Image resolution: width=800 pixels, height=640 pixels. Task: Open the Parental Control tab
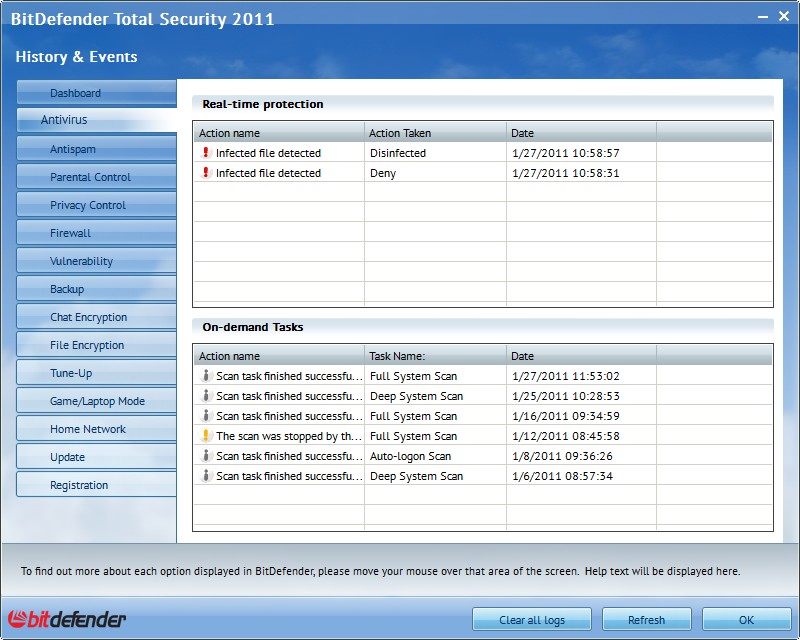(x=96, y=177)
